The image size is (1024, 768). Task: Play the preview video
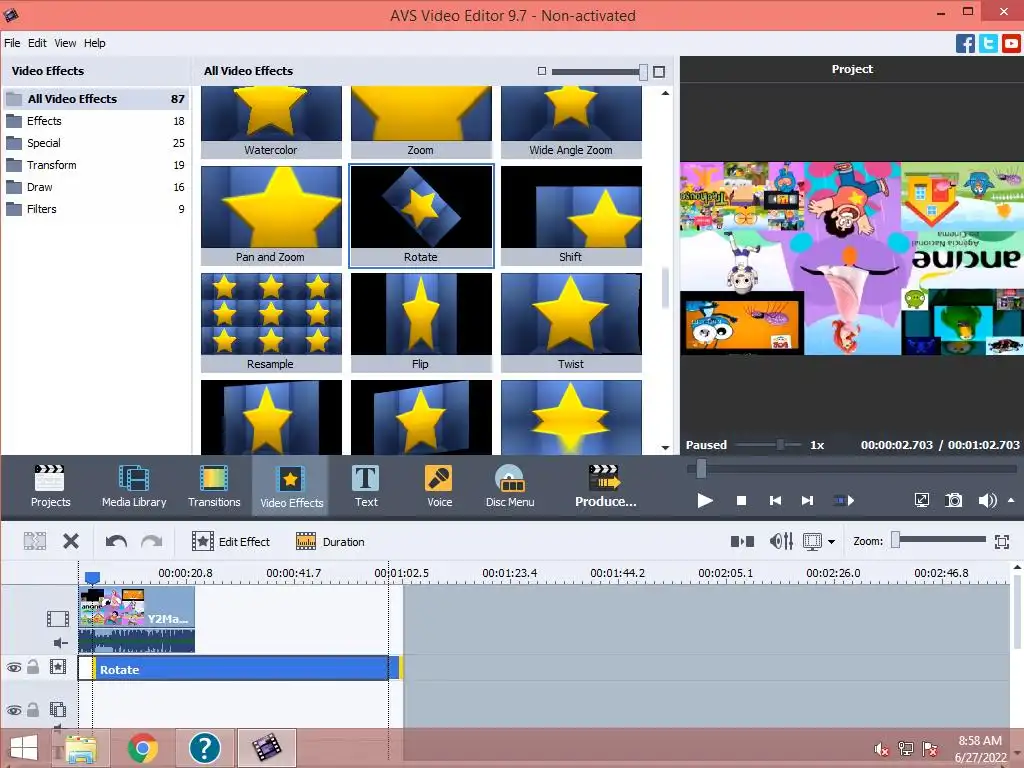tap(705, 500)
